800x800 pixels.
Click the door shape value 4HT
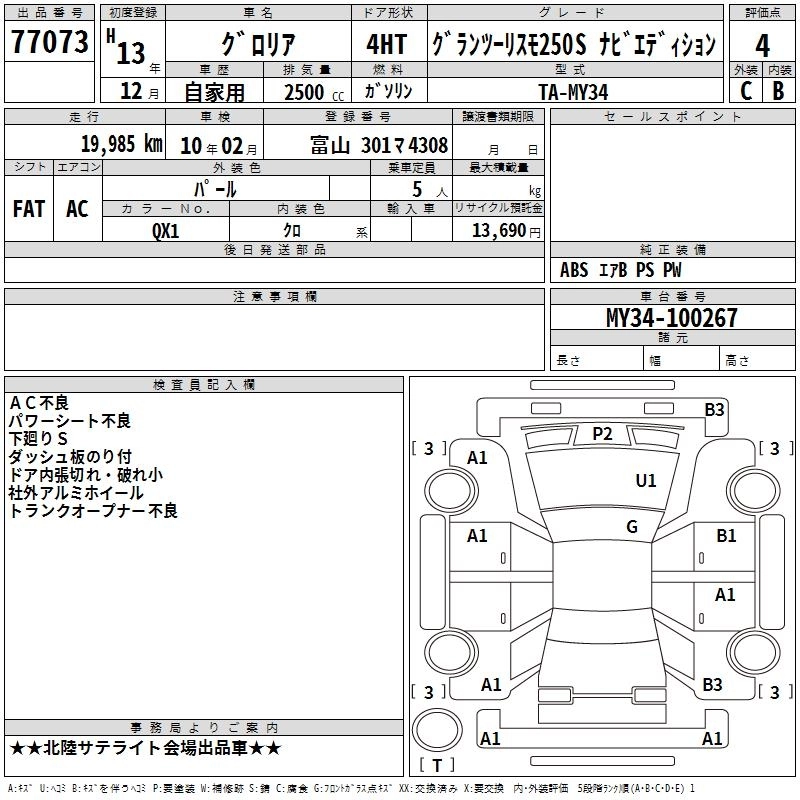pos(387,44)
